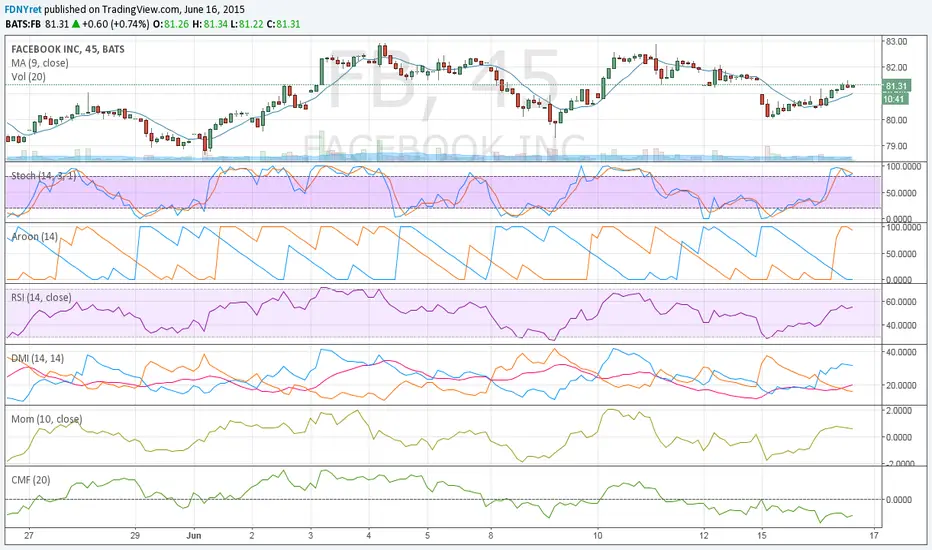Select the RSI (14, close) indicator label
The image size is (932, 550).
coord(41,297)
